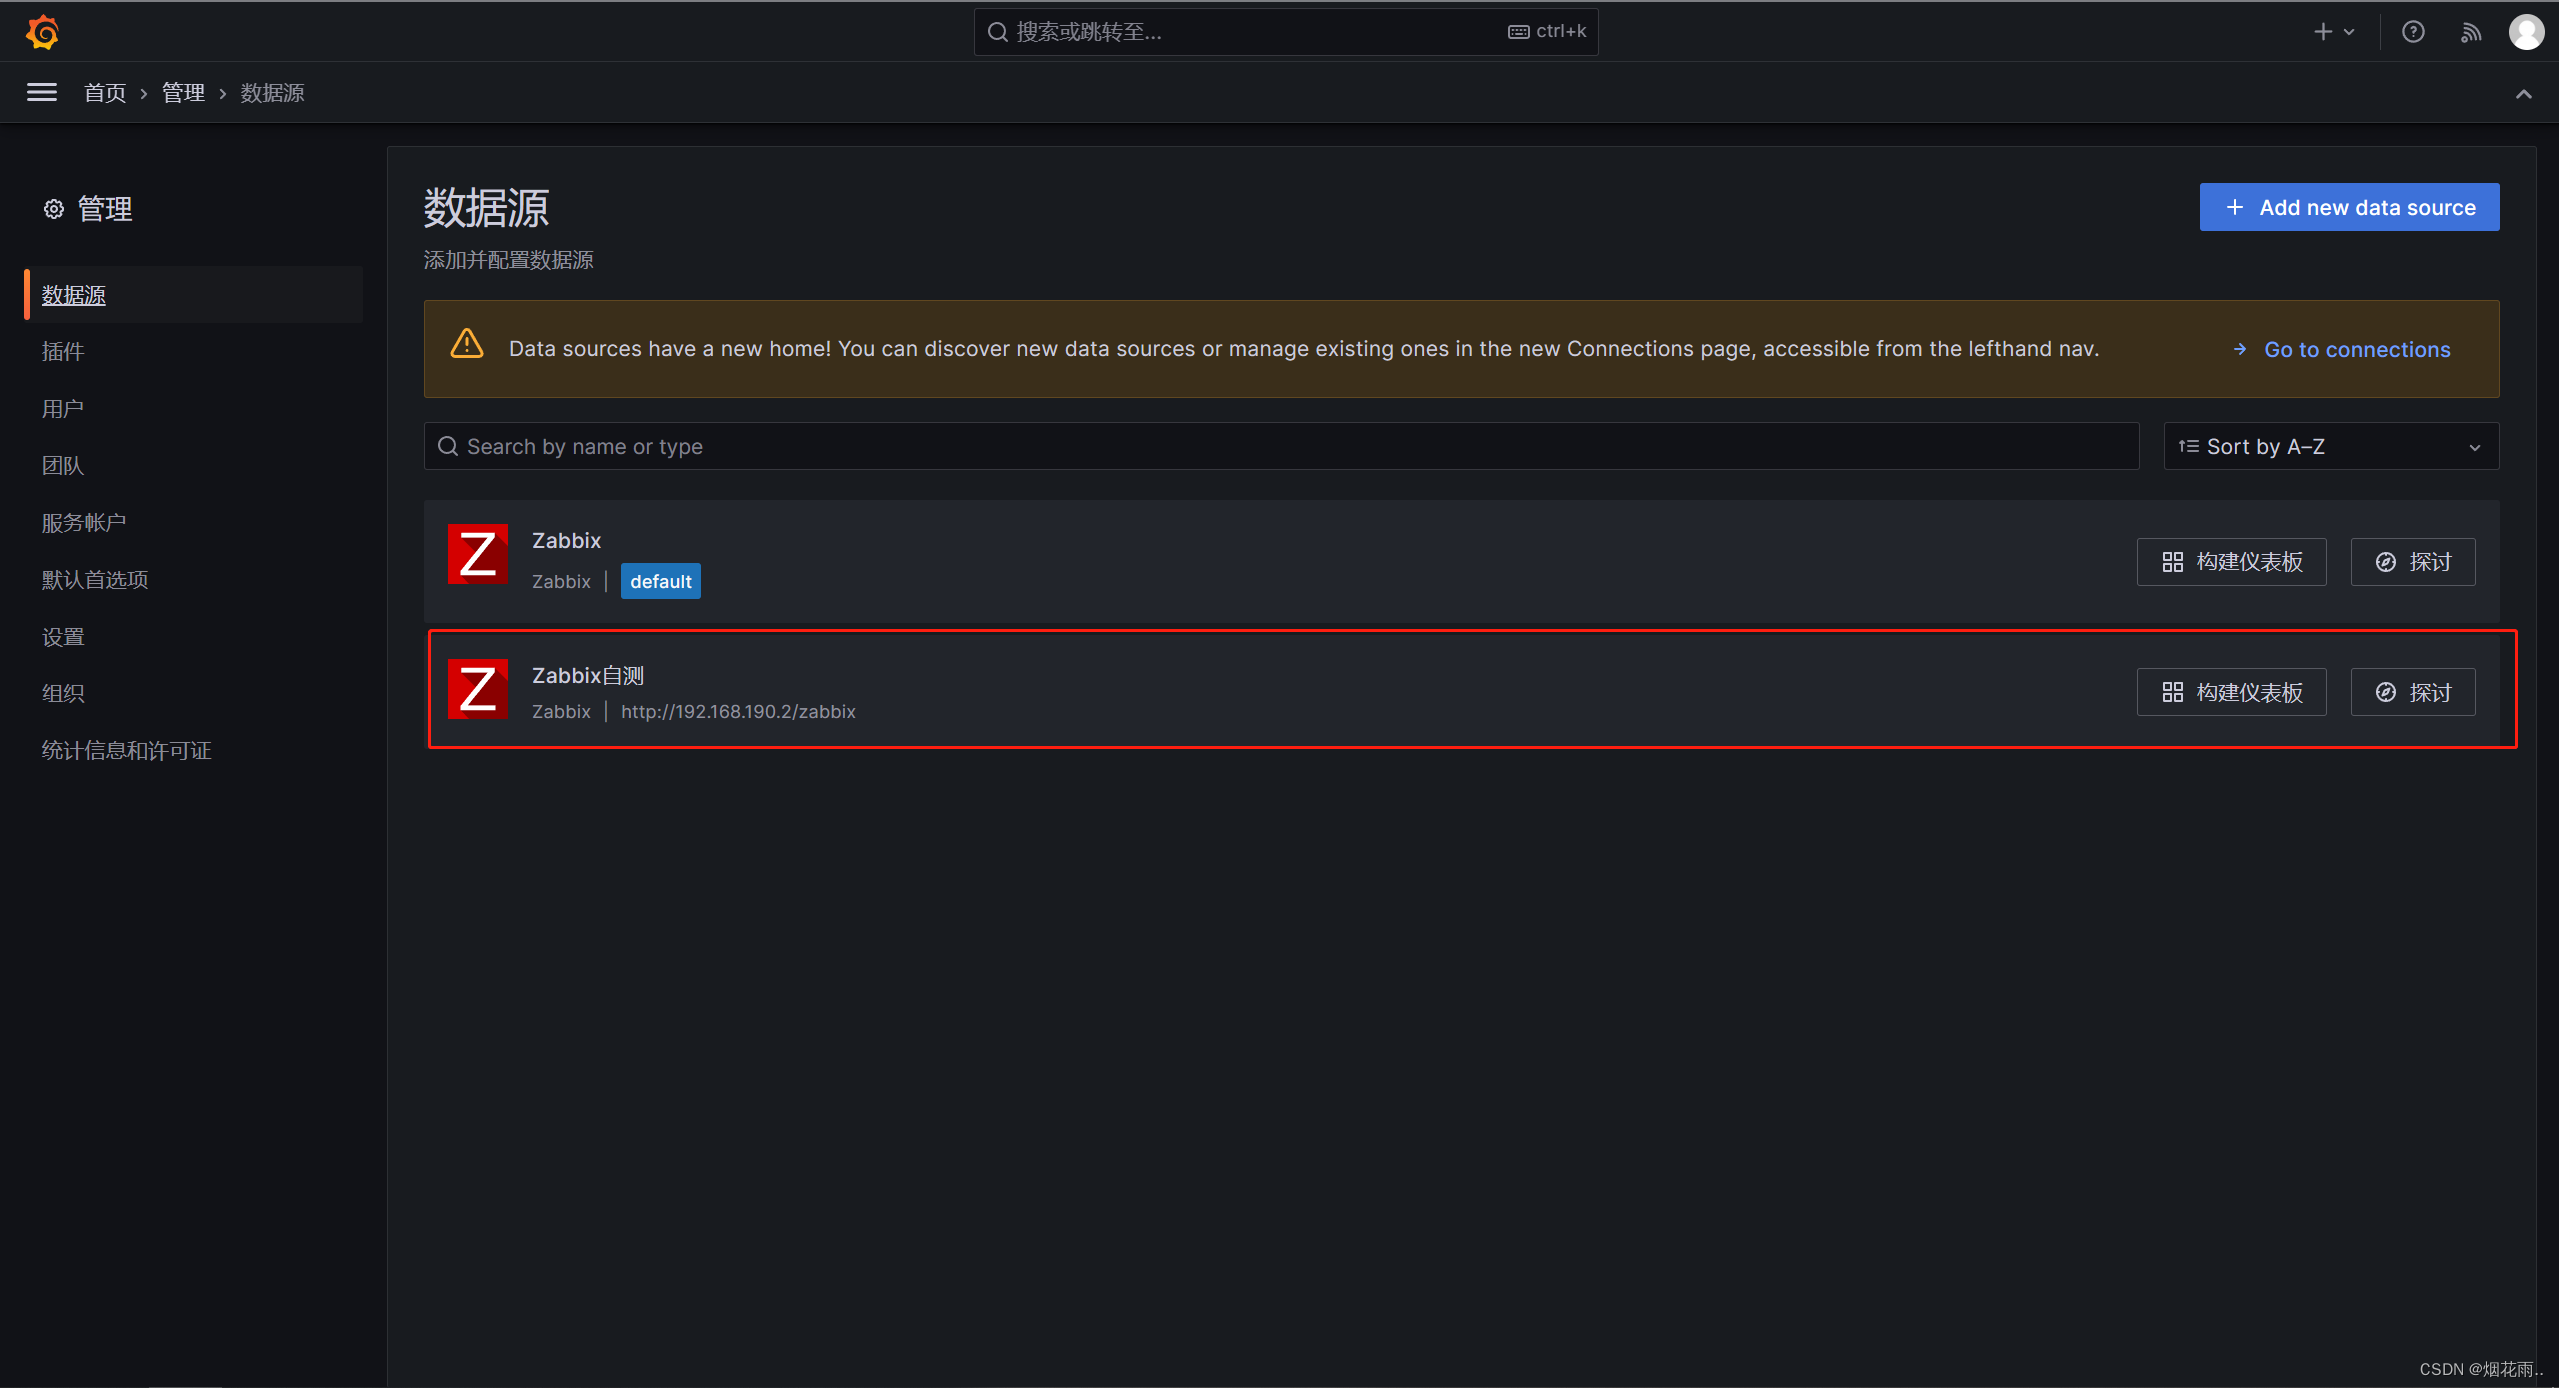Click 构建仪表板 for the Zabbix default source
The width and height of the screenshot is (2559, 1388).
click(x=2231, y=562)
